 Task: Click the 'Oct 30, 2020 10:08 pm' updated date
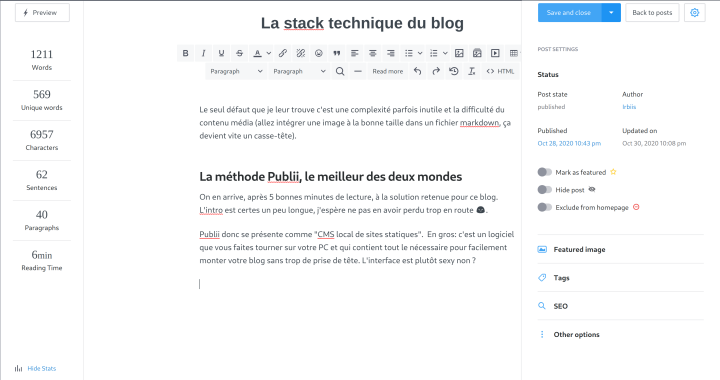(x=654, y=143)
